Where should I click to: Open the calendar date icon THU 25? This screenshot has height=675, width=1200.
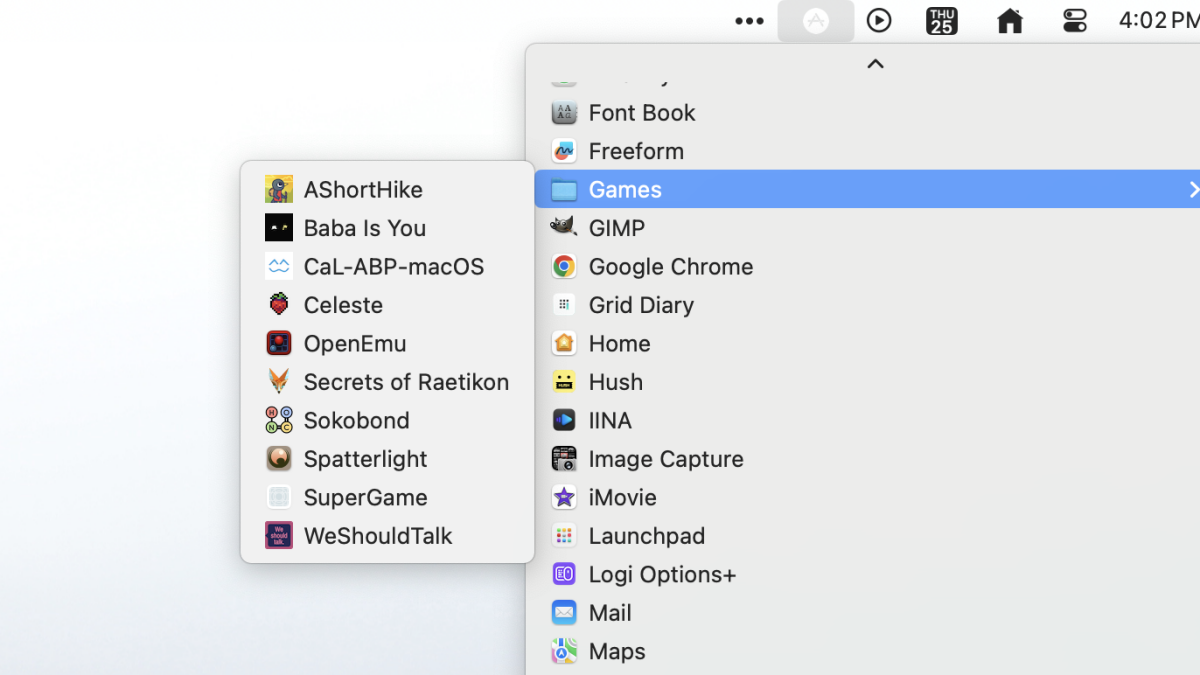[x=942, y=21]
